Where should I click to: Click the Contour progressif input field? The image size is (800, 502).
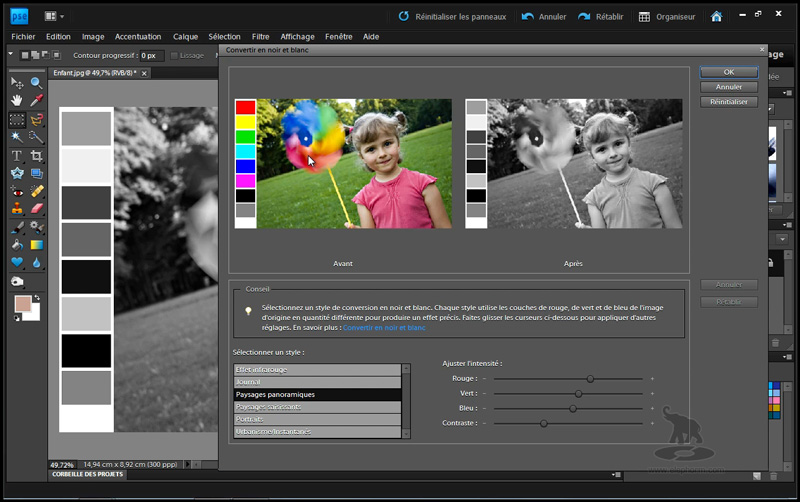tap(152, 55)
